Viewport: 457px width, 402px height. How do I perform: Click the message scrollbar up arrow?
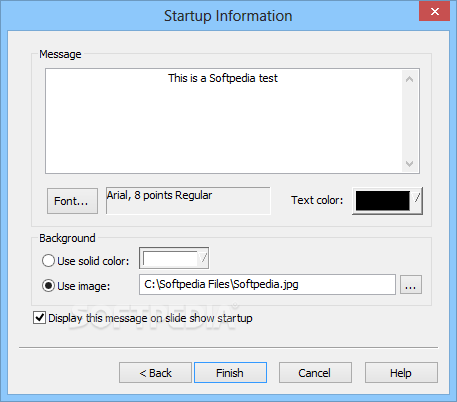(x=410, y=79)
